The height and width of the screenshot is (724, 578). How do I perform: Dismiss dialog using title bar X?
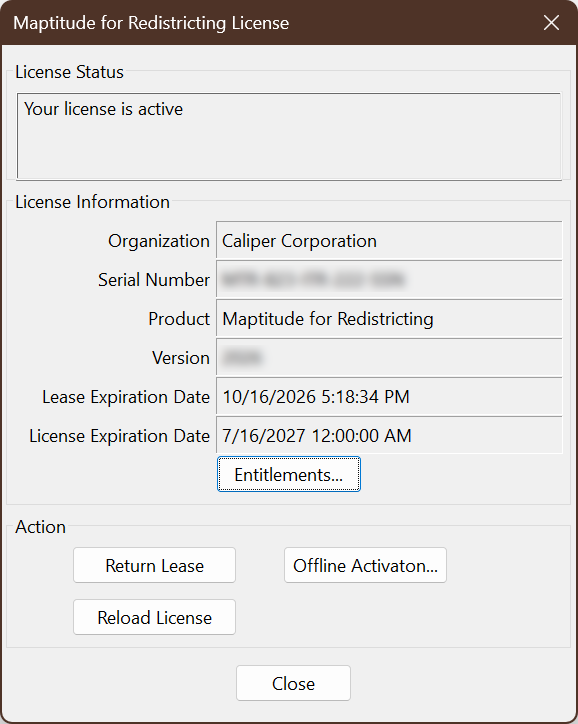tap(551, 23)
